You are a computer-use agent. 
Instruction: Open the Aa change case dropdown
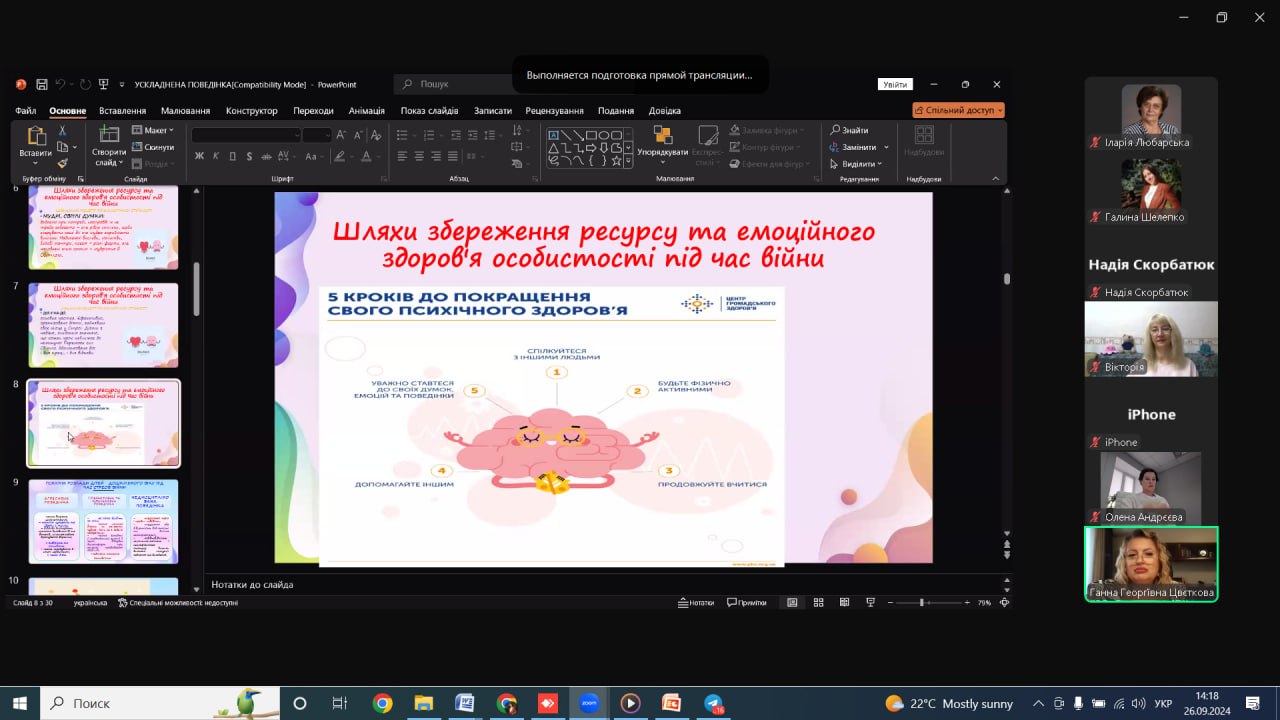click(x=313, y=156)
